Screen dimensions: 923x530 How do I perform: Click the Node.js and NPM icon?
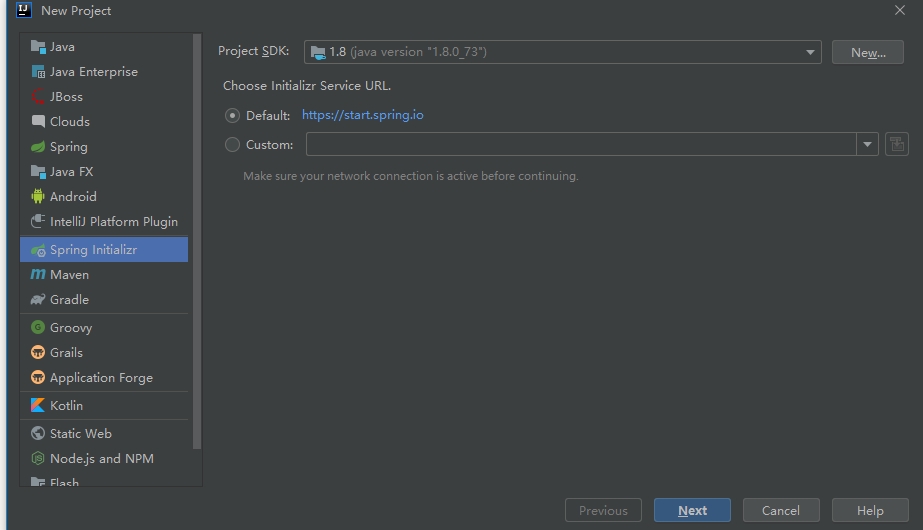click(x=38, y=459)
